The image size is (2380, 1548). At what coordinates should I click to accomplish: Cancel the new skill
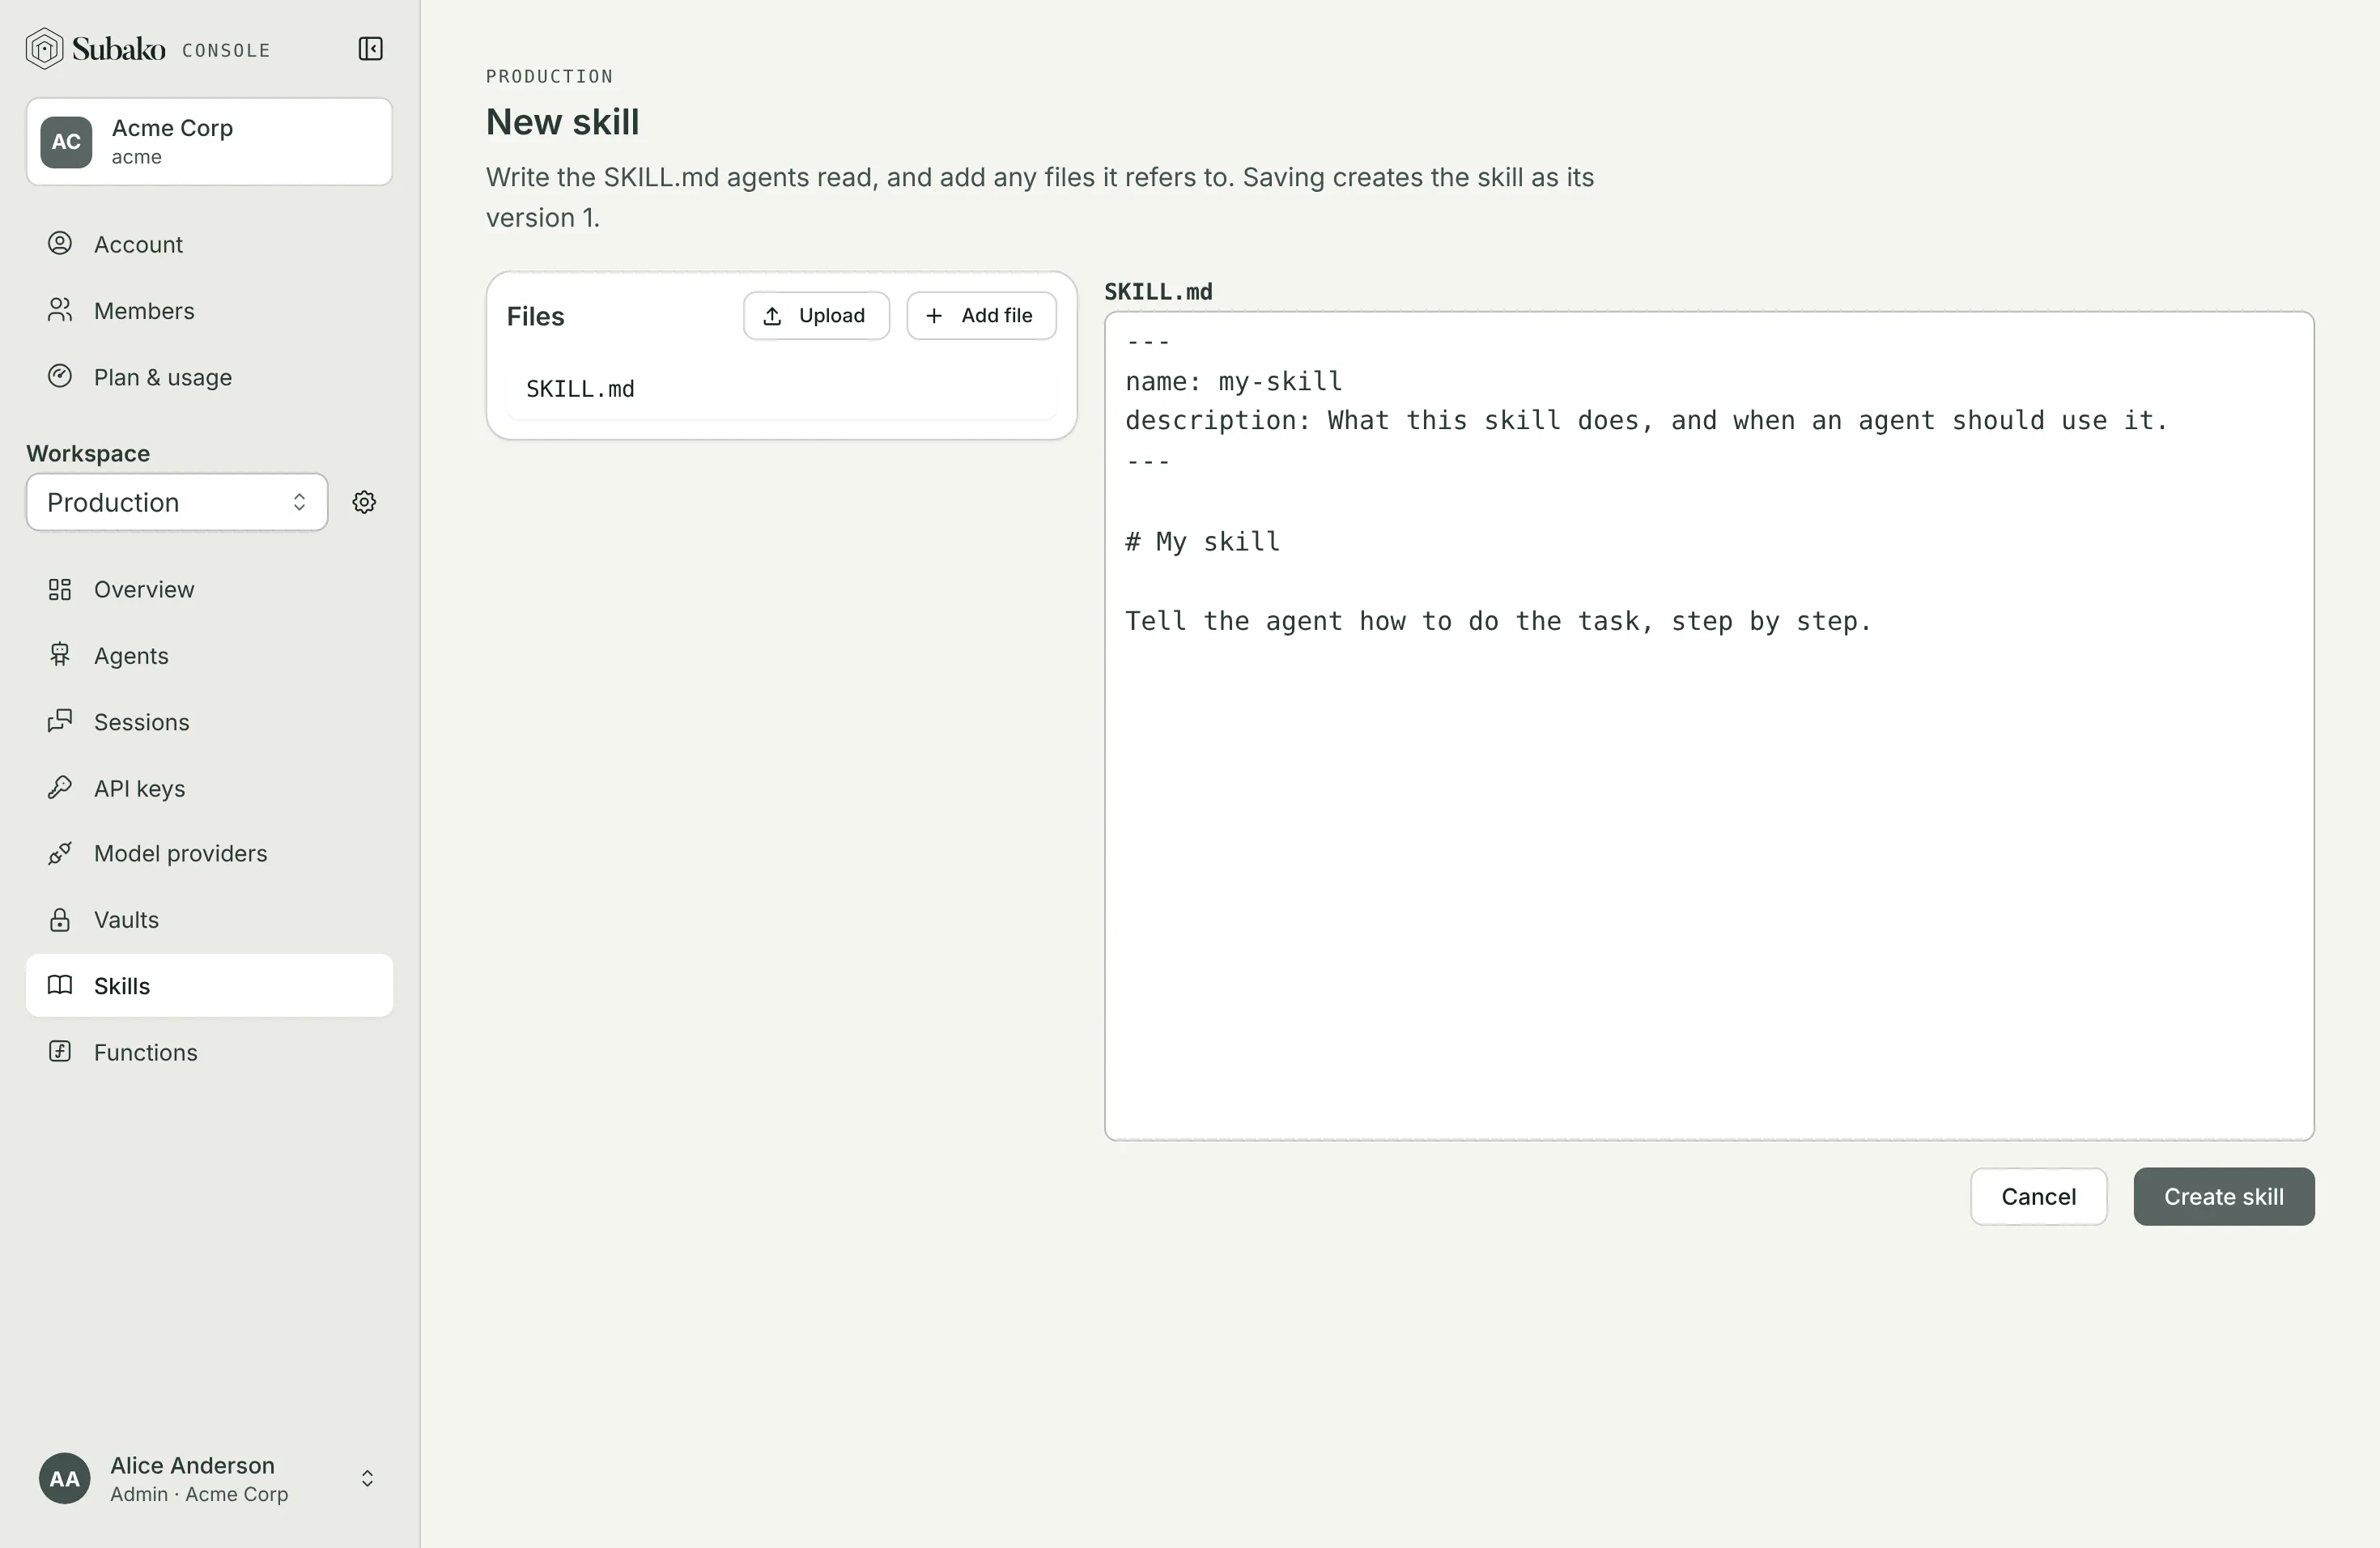[x=2038, y=1197]
